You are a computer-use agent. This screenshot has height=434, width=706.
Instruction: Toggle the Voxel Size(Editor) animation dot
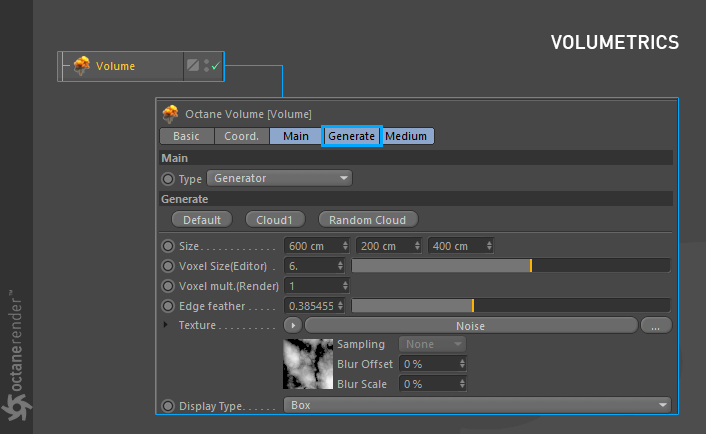(x=168, y=266)
